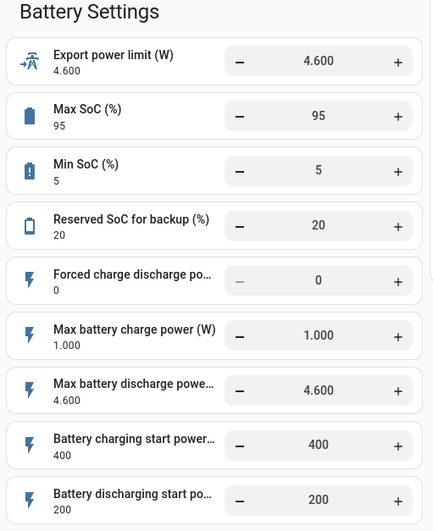Click the Min SoC battery alert icon

(x=30, y=171)
